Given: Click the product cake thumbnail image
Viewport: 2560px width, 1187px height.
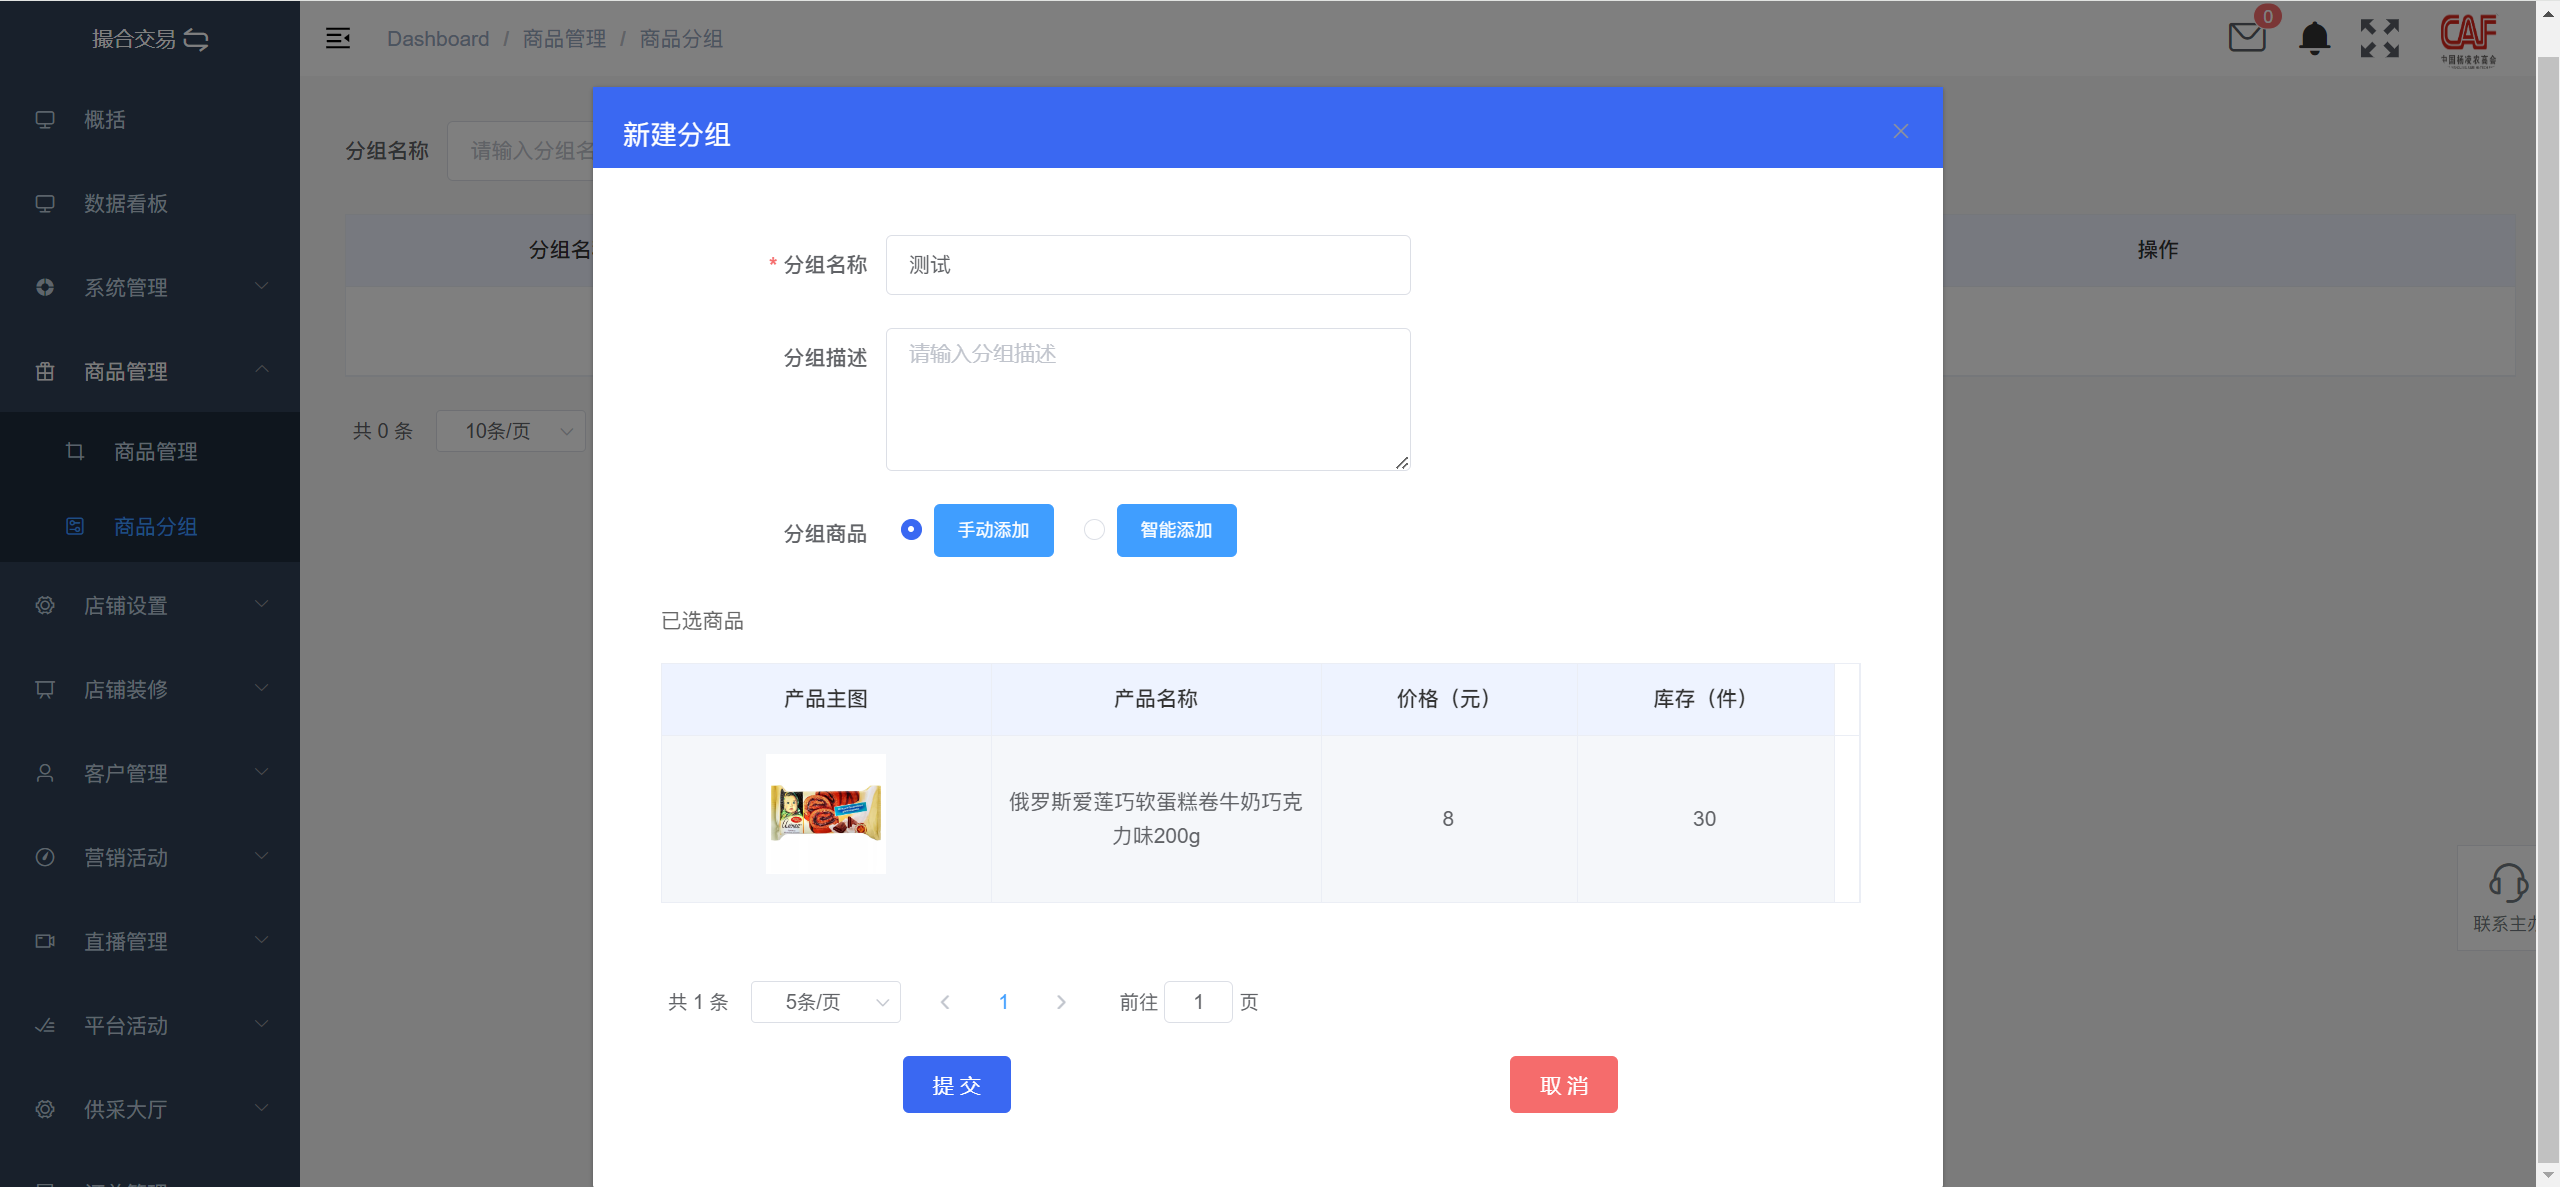Looking at the screenshot, I should [825, 813].
